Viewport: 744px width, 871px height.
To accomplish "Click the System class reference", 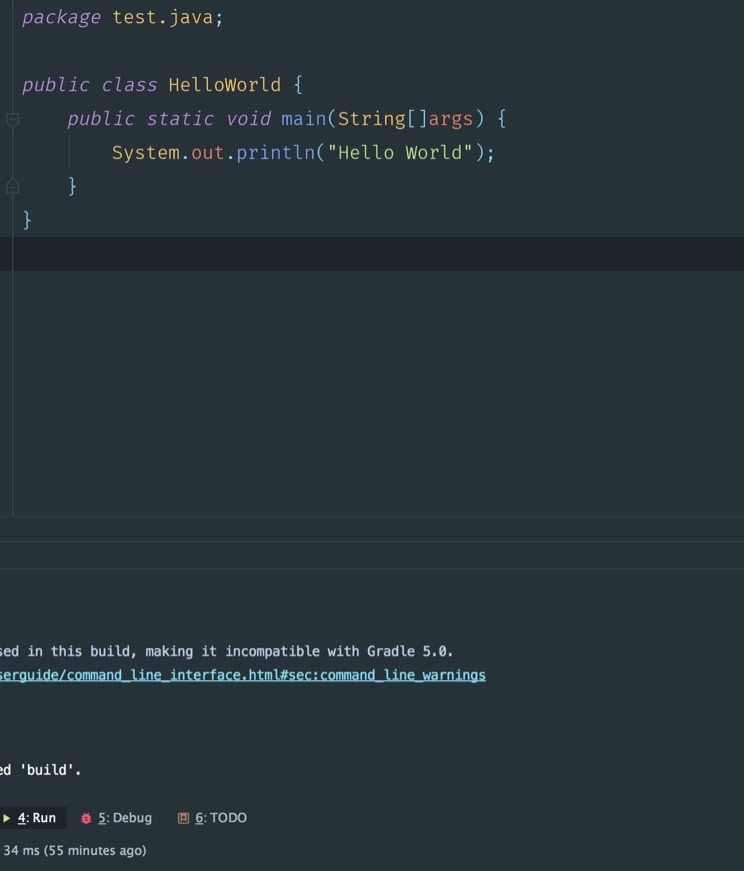I will [146, 153].
